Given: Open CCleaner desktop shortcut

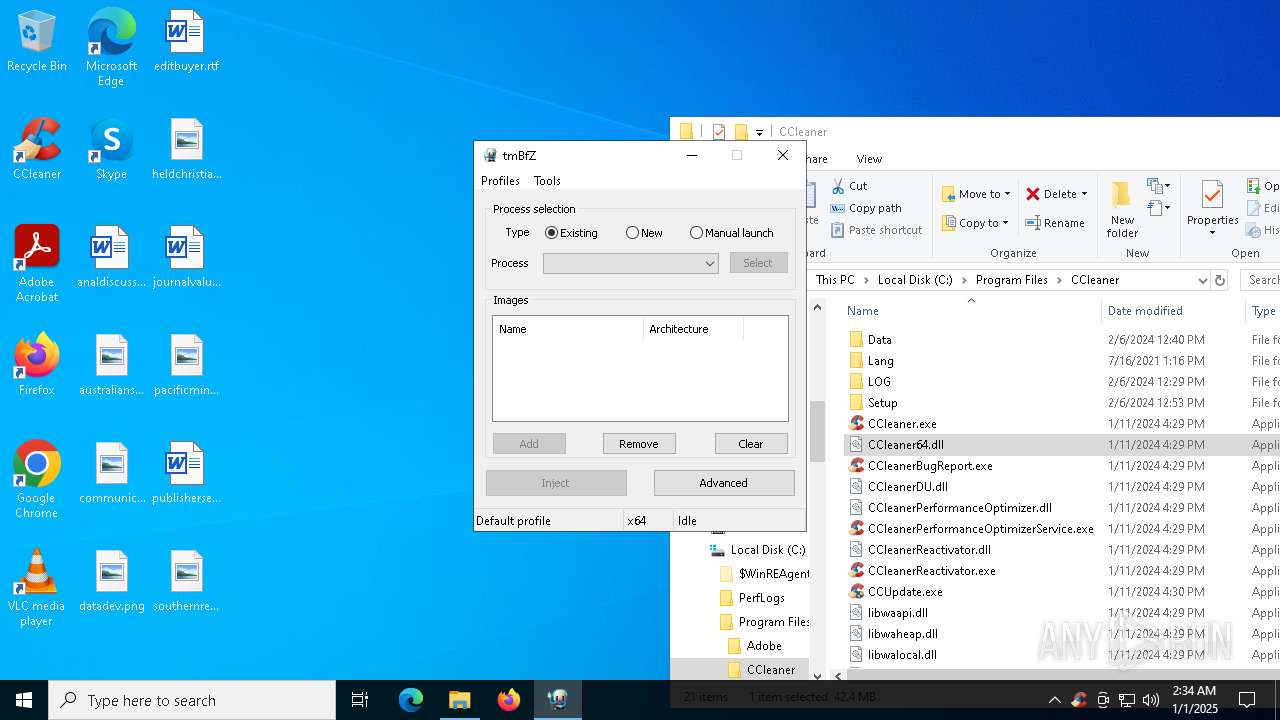Looking at the screenshot, I should pos(37,150).
